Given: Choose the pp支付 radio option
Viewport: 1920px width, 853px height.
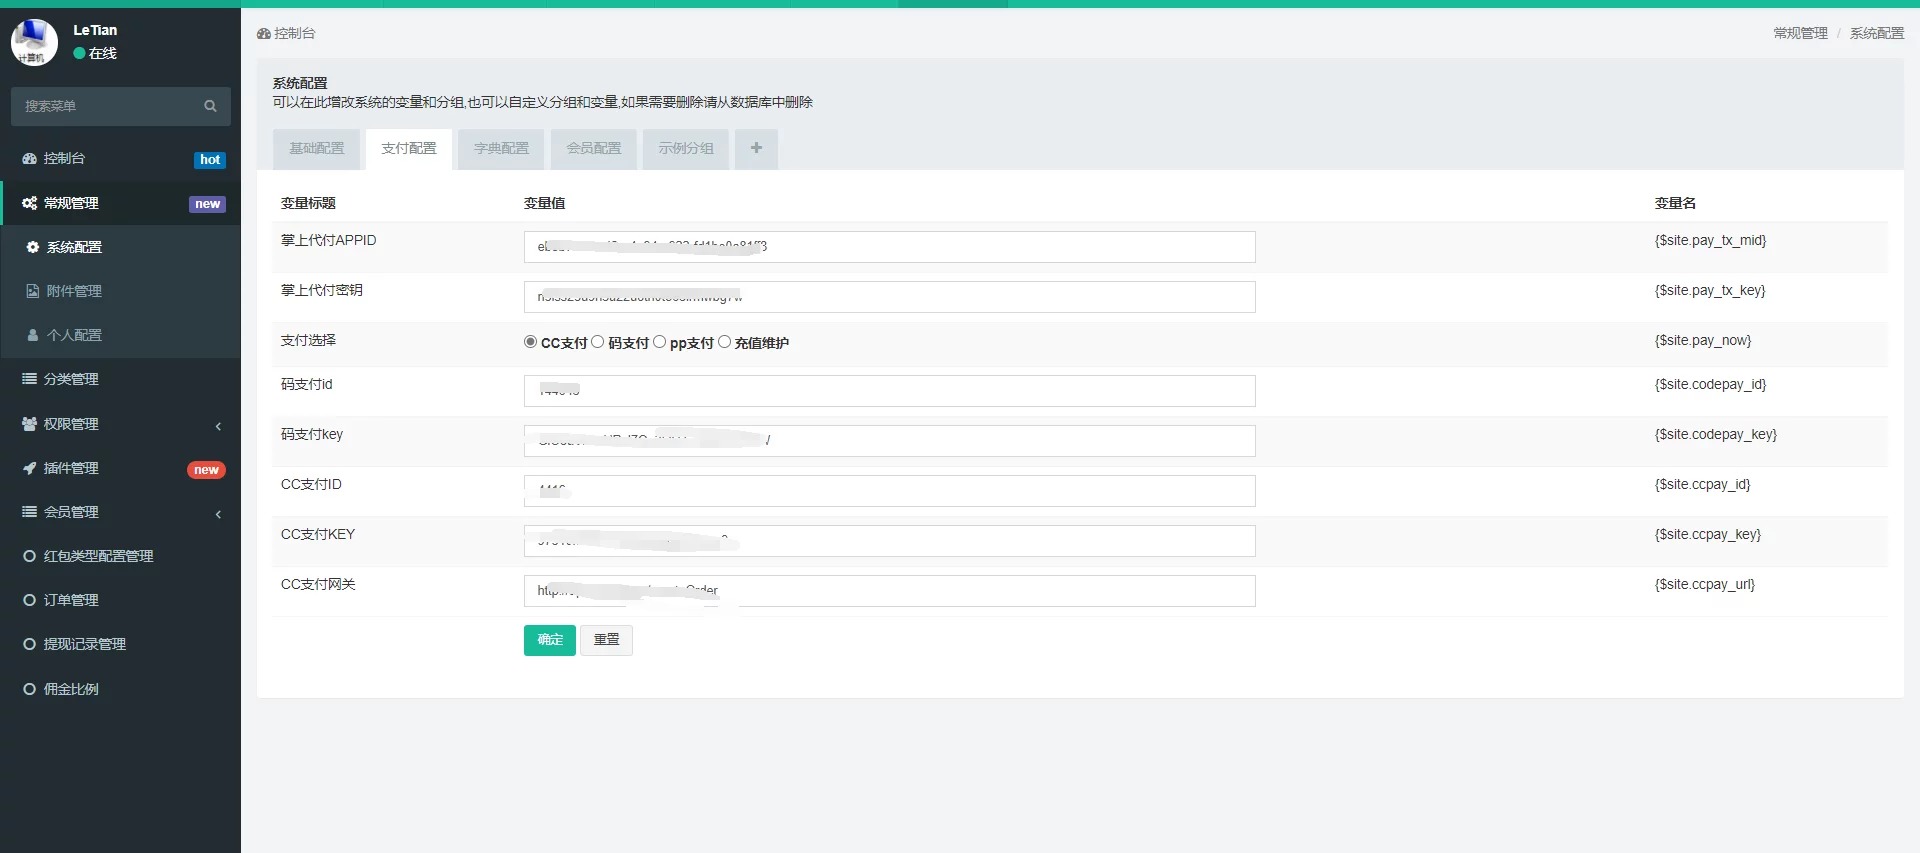Looking at the screenshot, I should 659,342.
